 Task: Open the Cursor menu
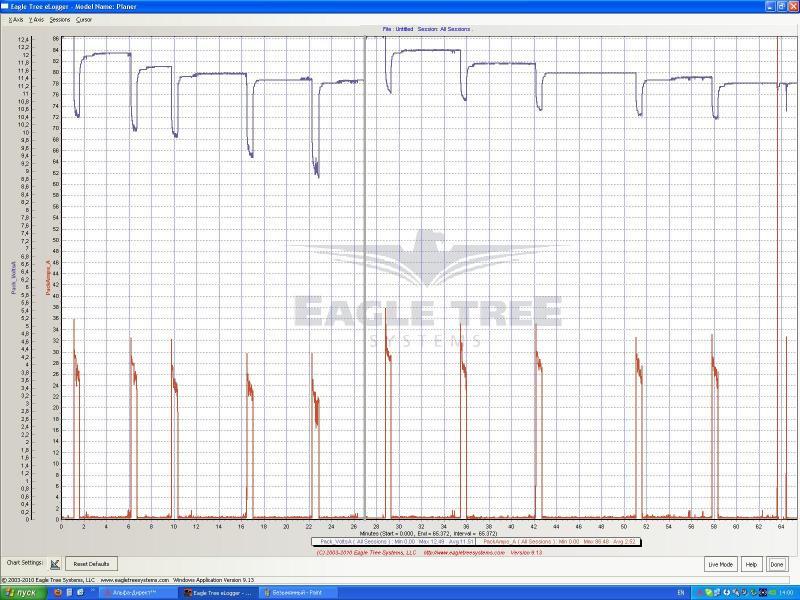(84, 19)
